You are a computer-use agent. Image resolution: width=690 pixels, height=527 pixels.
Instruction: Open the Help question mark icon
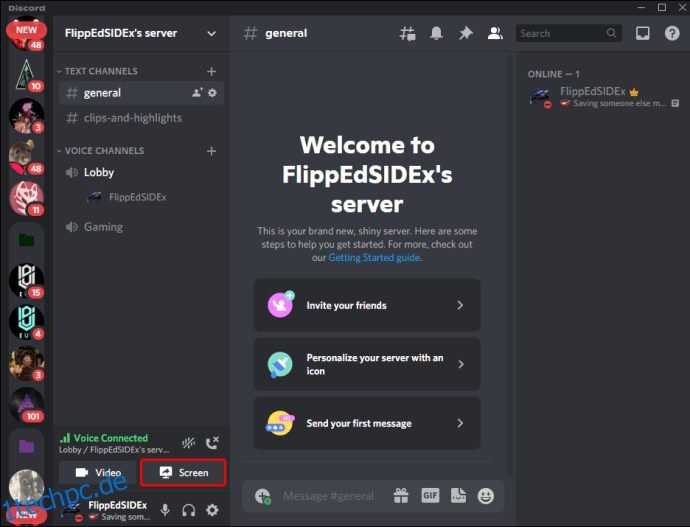[x=672, y=33]
